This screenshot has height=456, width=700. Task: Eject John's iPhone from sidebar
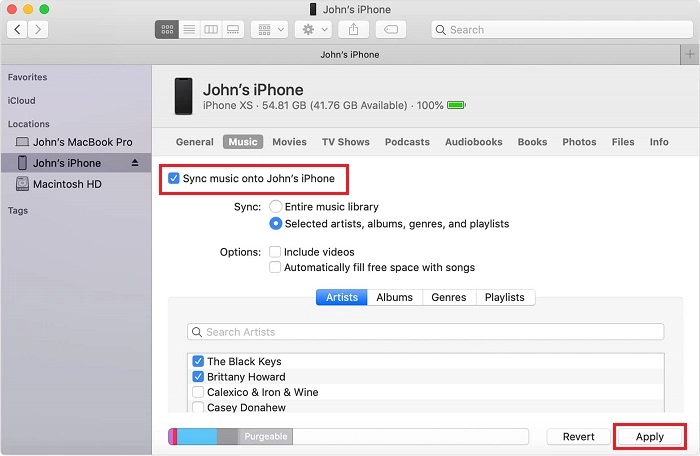tap(135, 163)
